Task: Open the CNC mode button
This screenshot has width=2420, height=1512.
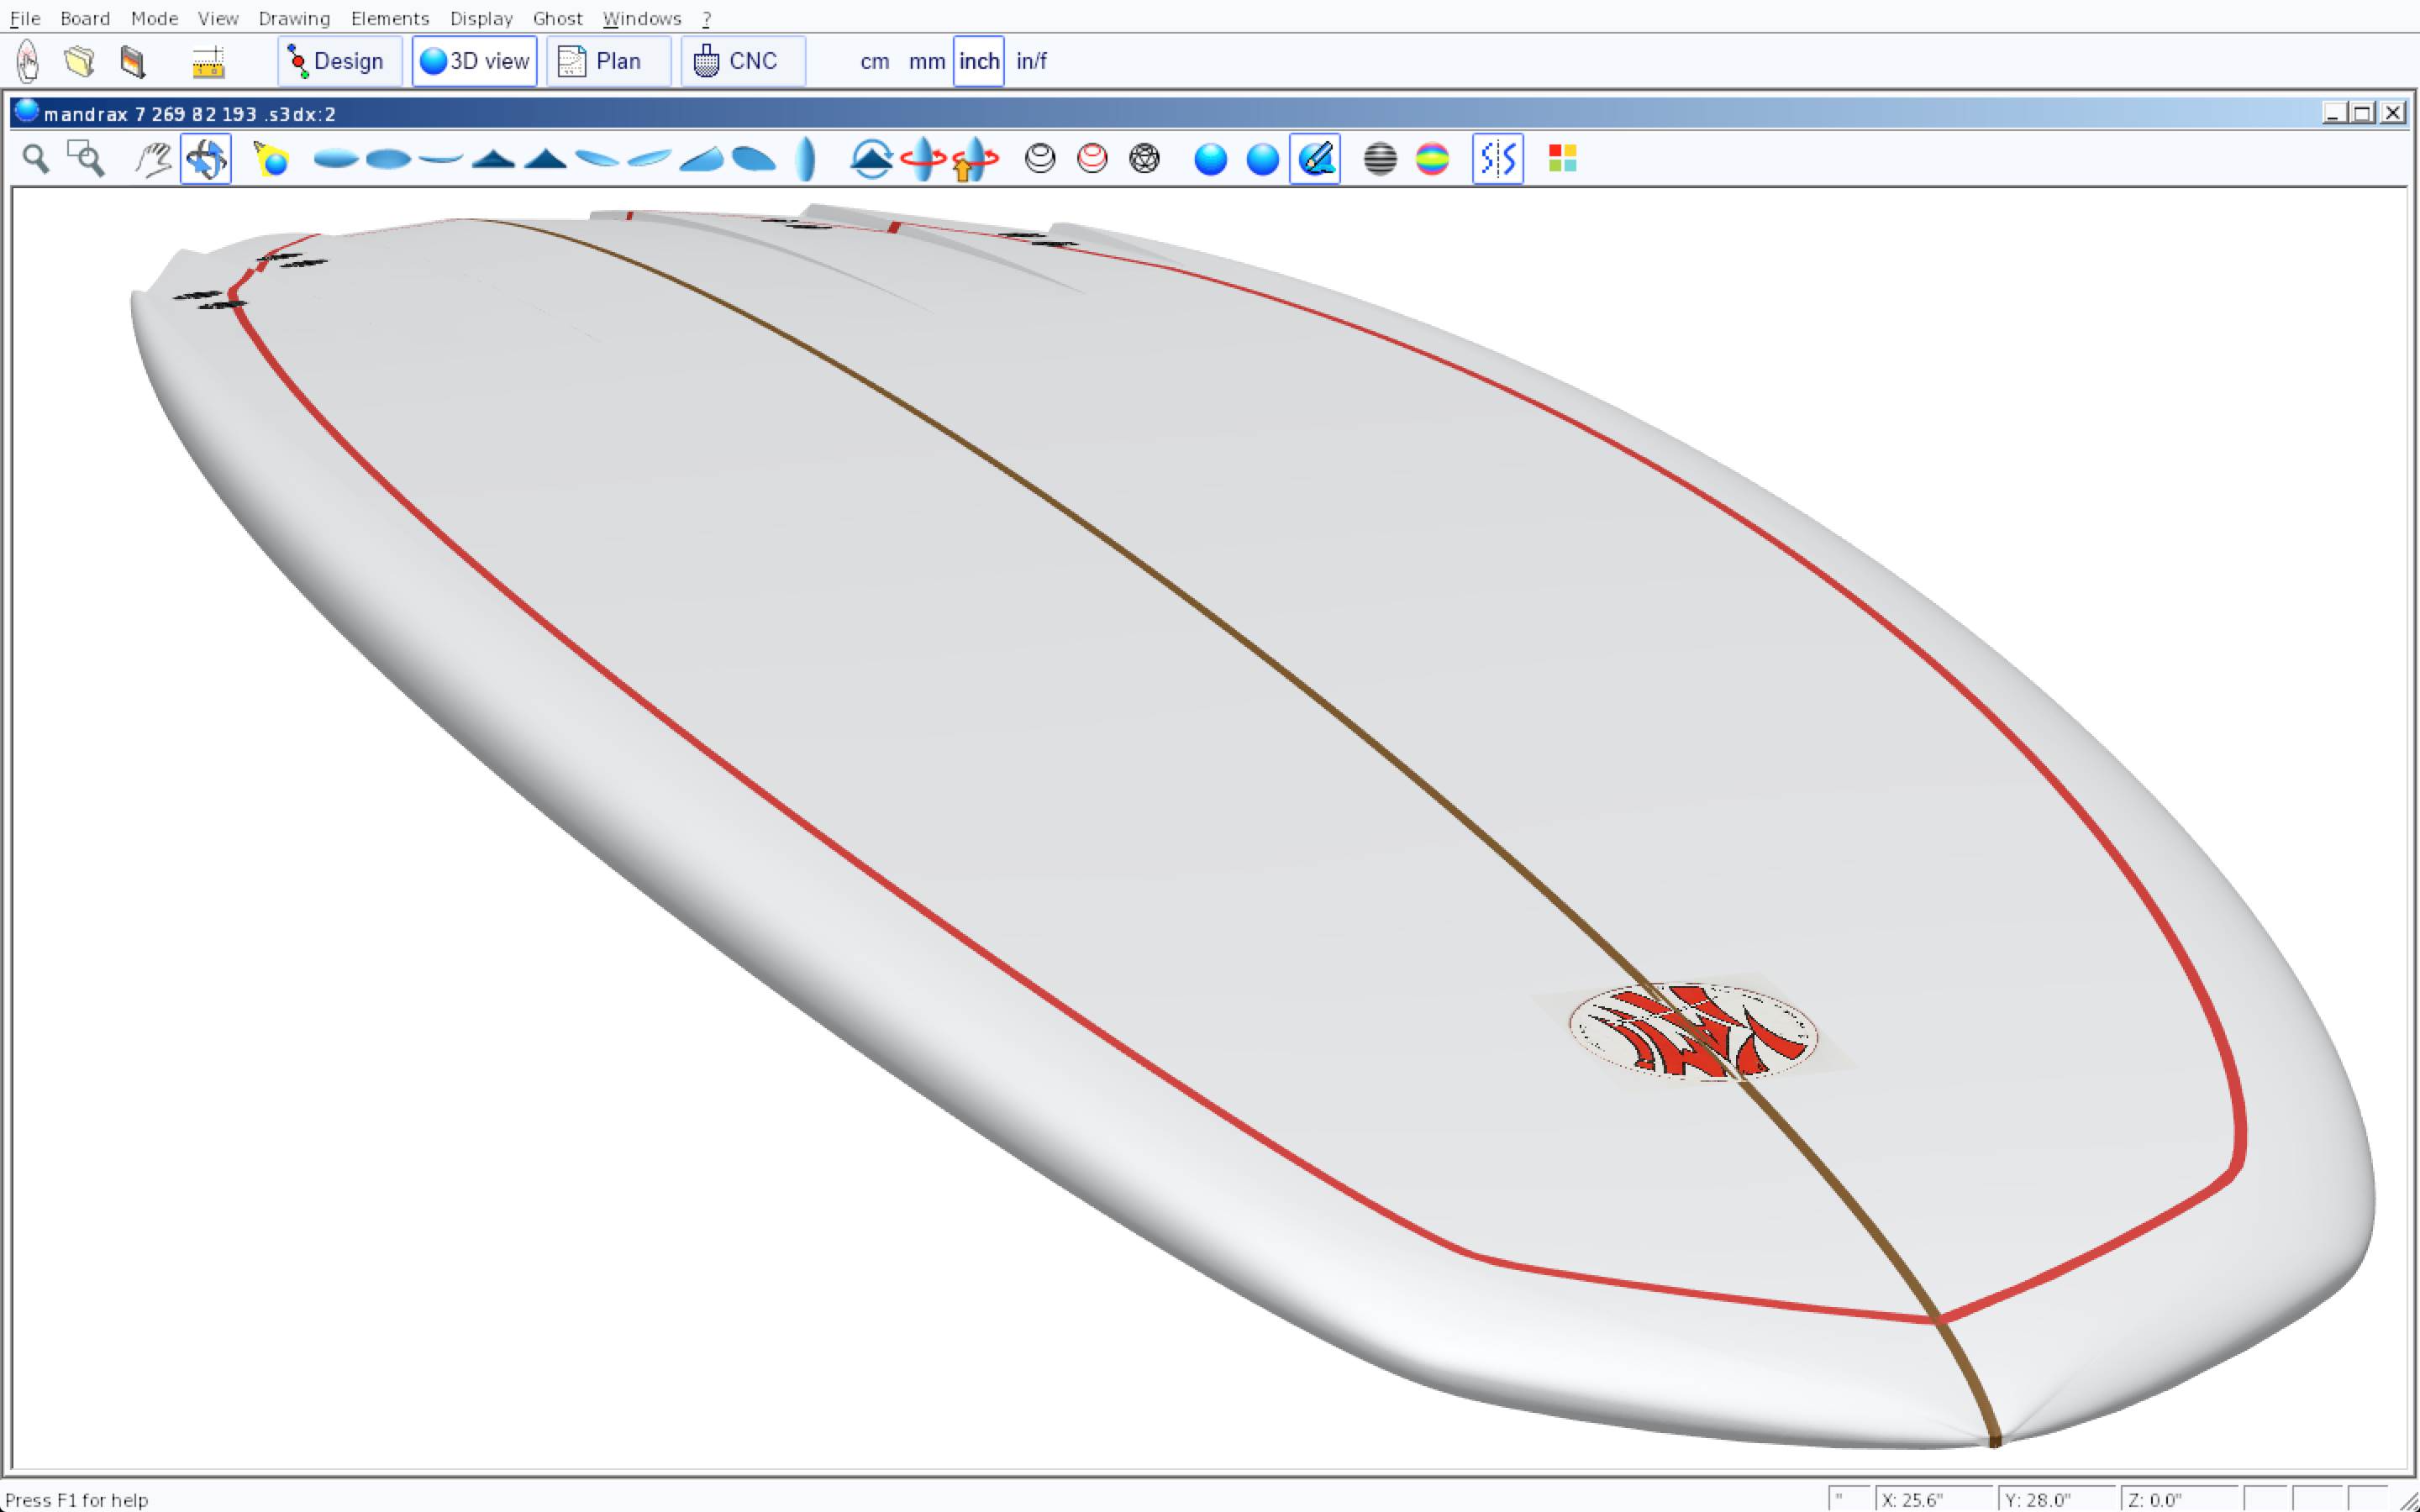Action: pyautogui.click(x=742, y=62)
